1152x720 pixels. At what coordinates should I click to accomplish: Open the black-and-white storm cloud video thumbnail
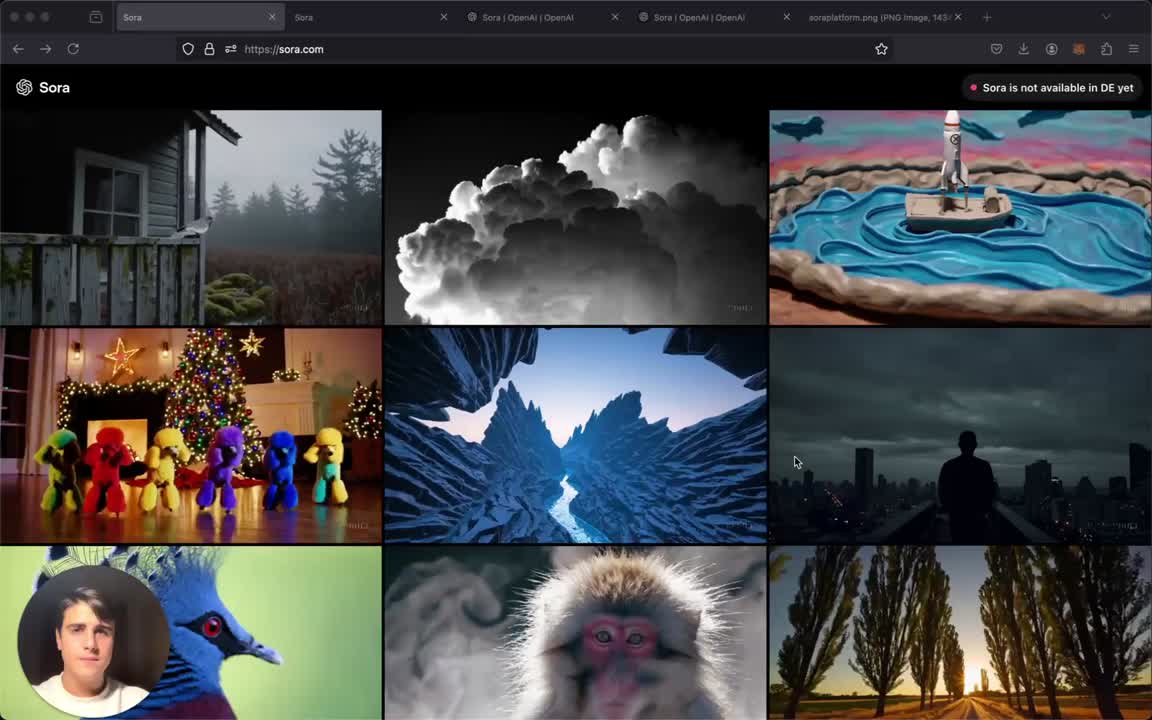tap(576, 217)
